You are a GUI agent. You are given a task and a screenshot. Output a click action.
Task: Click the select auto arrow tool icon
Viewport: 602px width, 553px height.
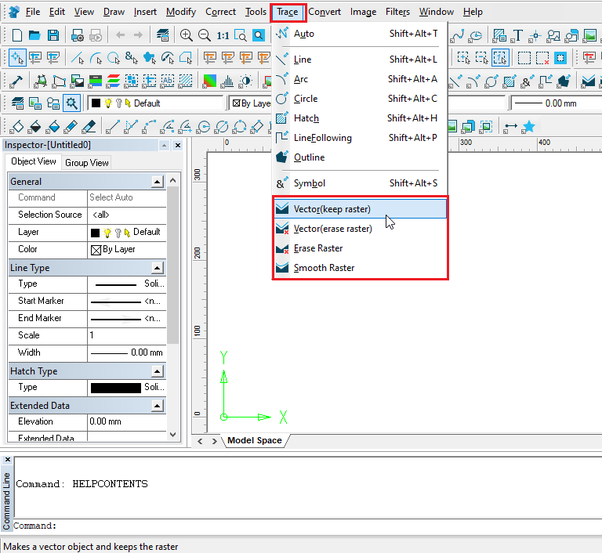click(x=17, y=58)
